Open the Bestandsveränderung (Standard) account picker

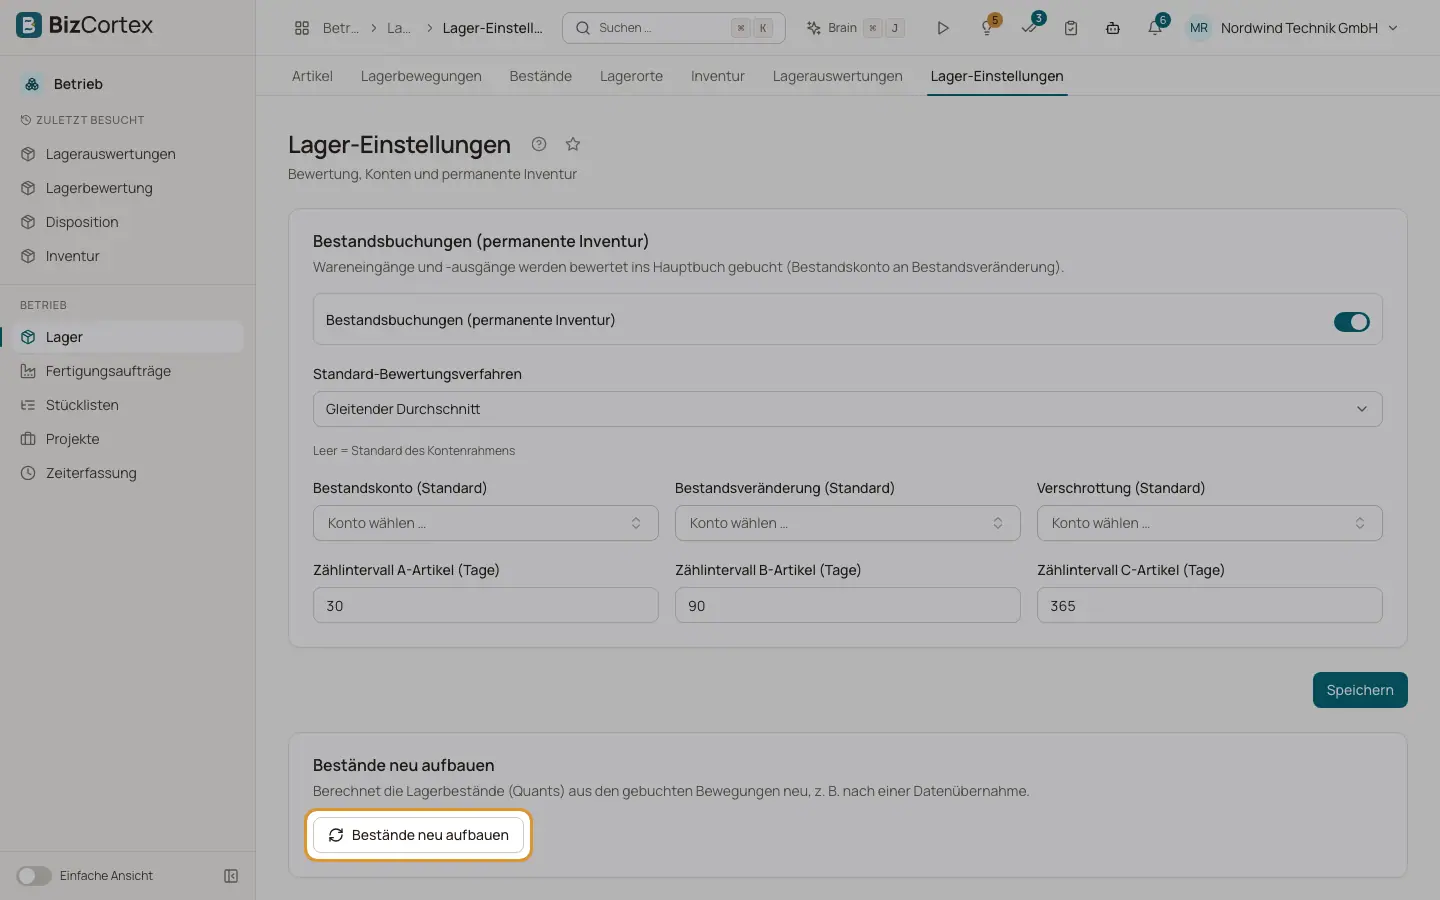(848, 523)
